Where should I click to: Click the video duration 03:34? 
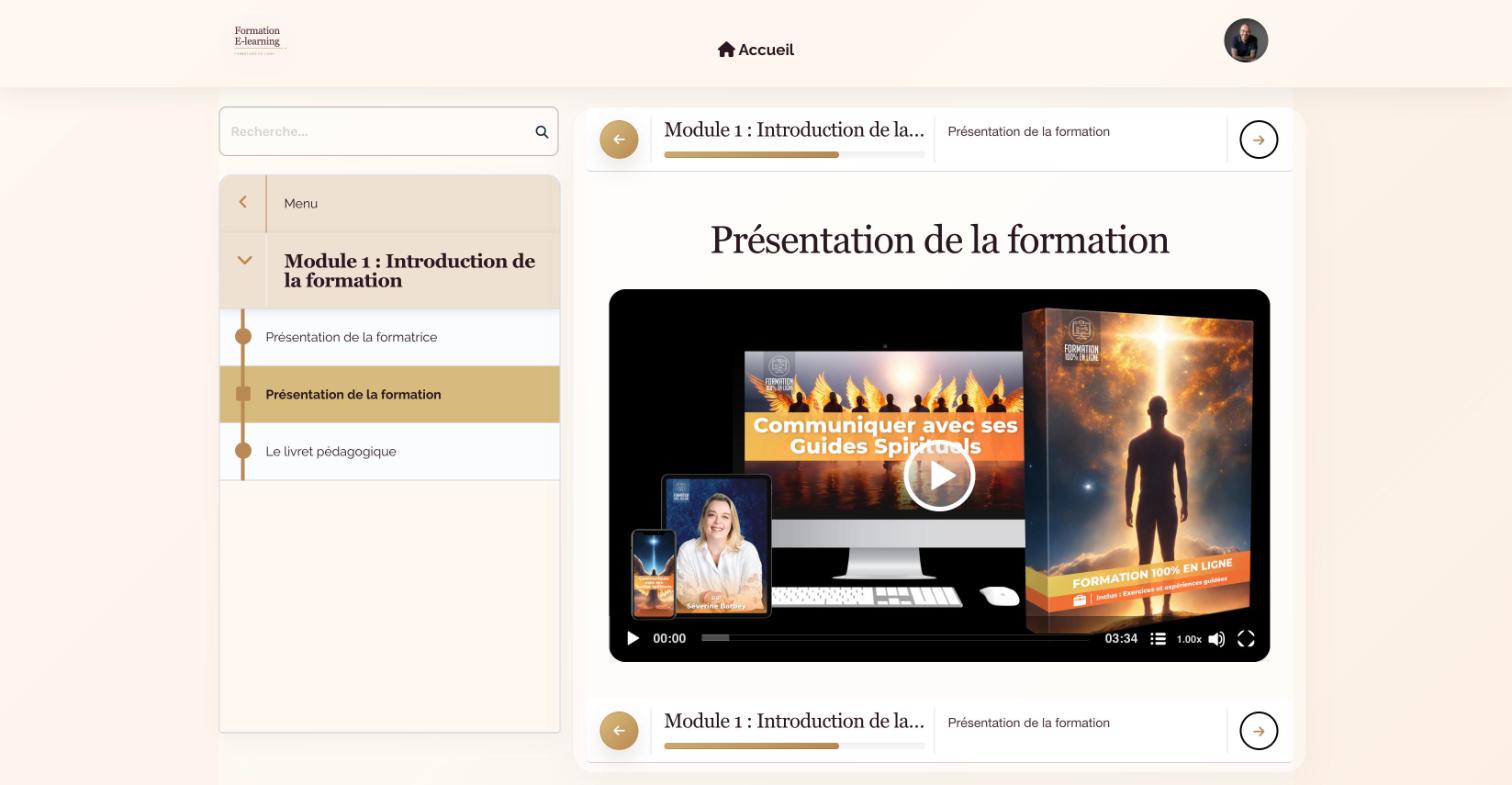[1121, 638]
